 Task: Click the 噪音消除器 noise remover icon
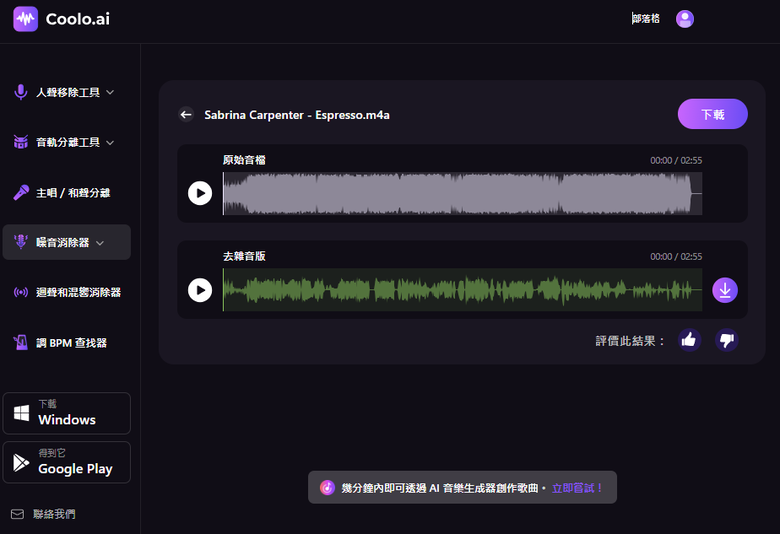(x=20, y=242)
